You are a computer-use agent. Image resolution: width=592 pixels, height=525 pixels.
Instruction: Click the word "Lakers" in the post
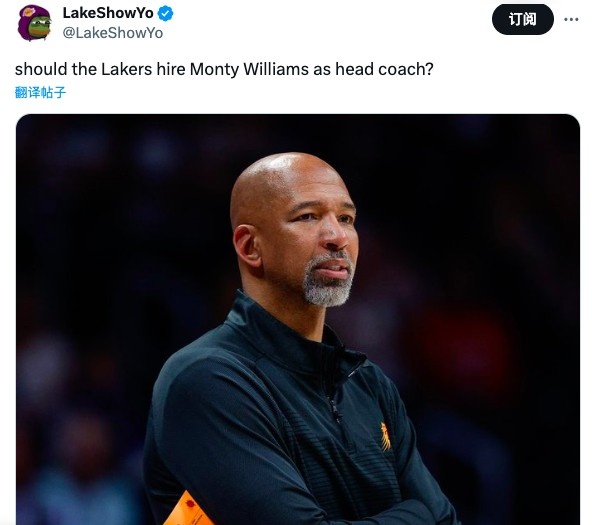[126, 69]
